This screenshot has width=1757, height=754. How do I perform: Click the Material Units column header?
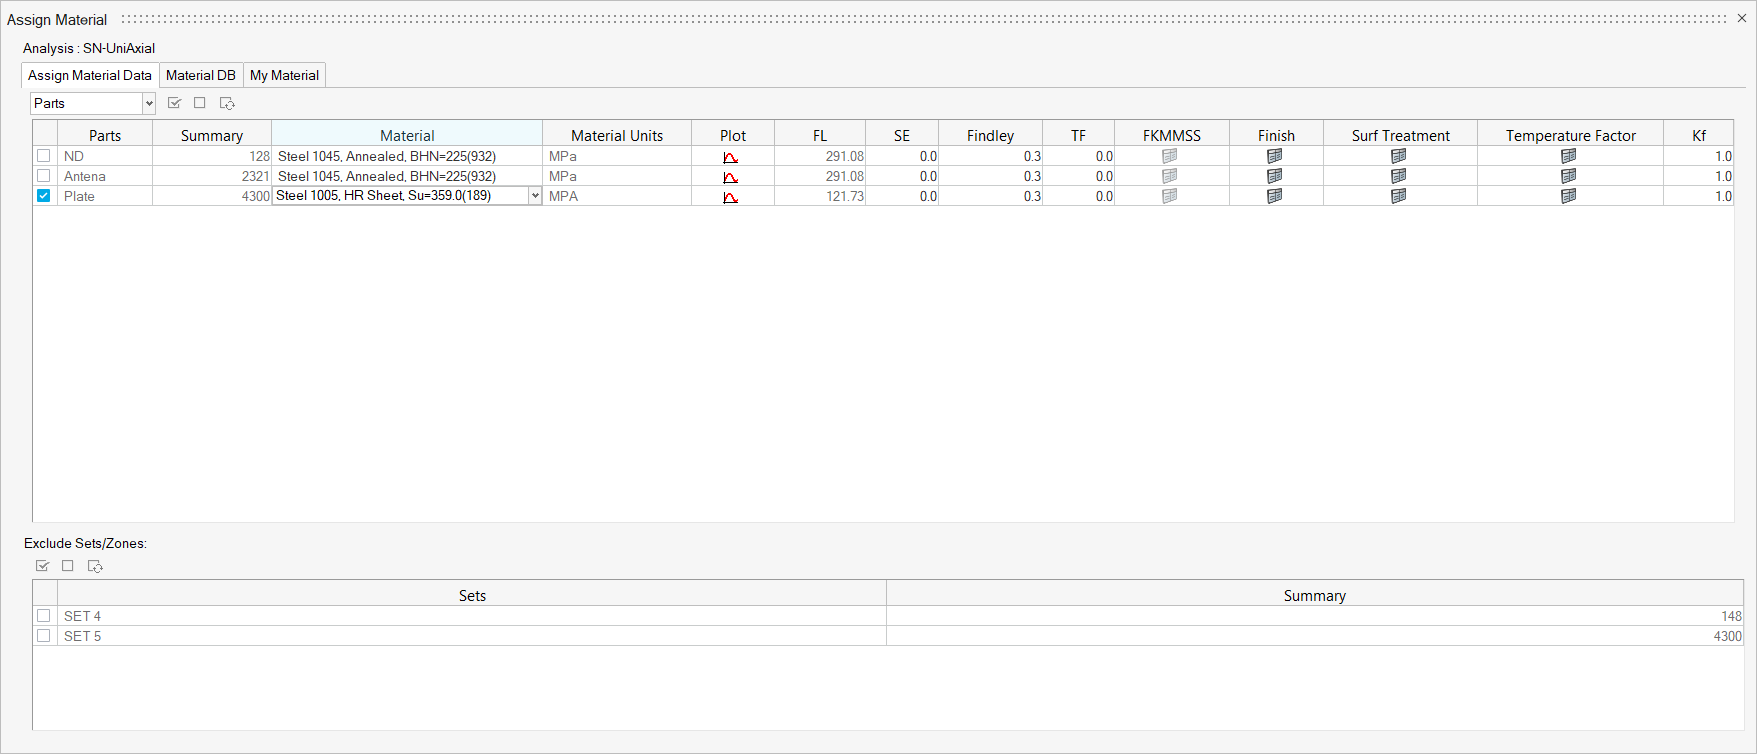click(617, 135)
